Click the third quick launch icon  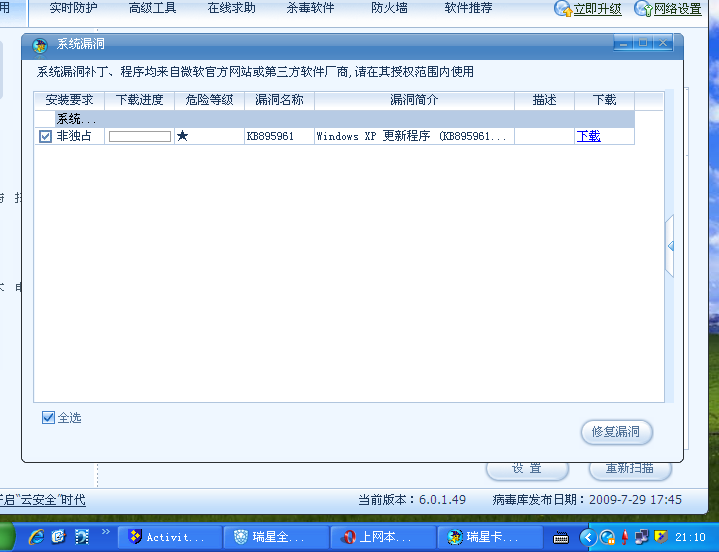tap(82, 536)
